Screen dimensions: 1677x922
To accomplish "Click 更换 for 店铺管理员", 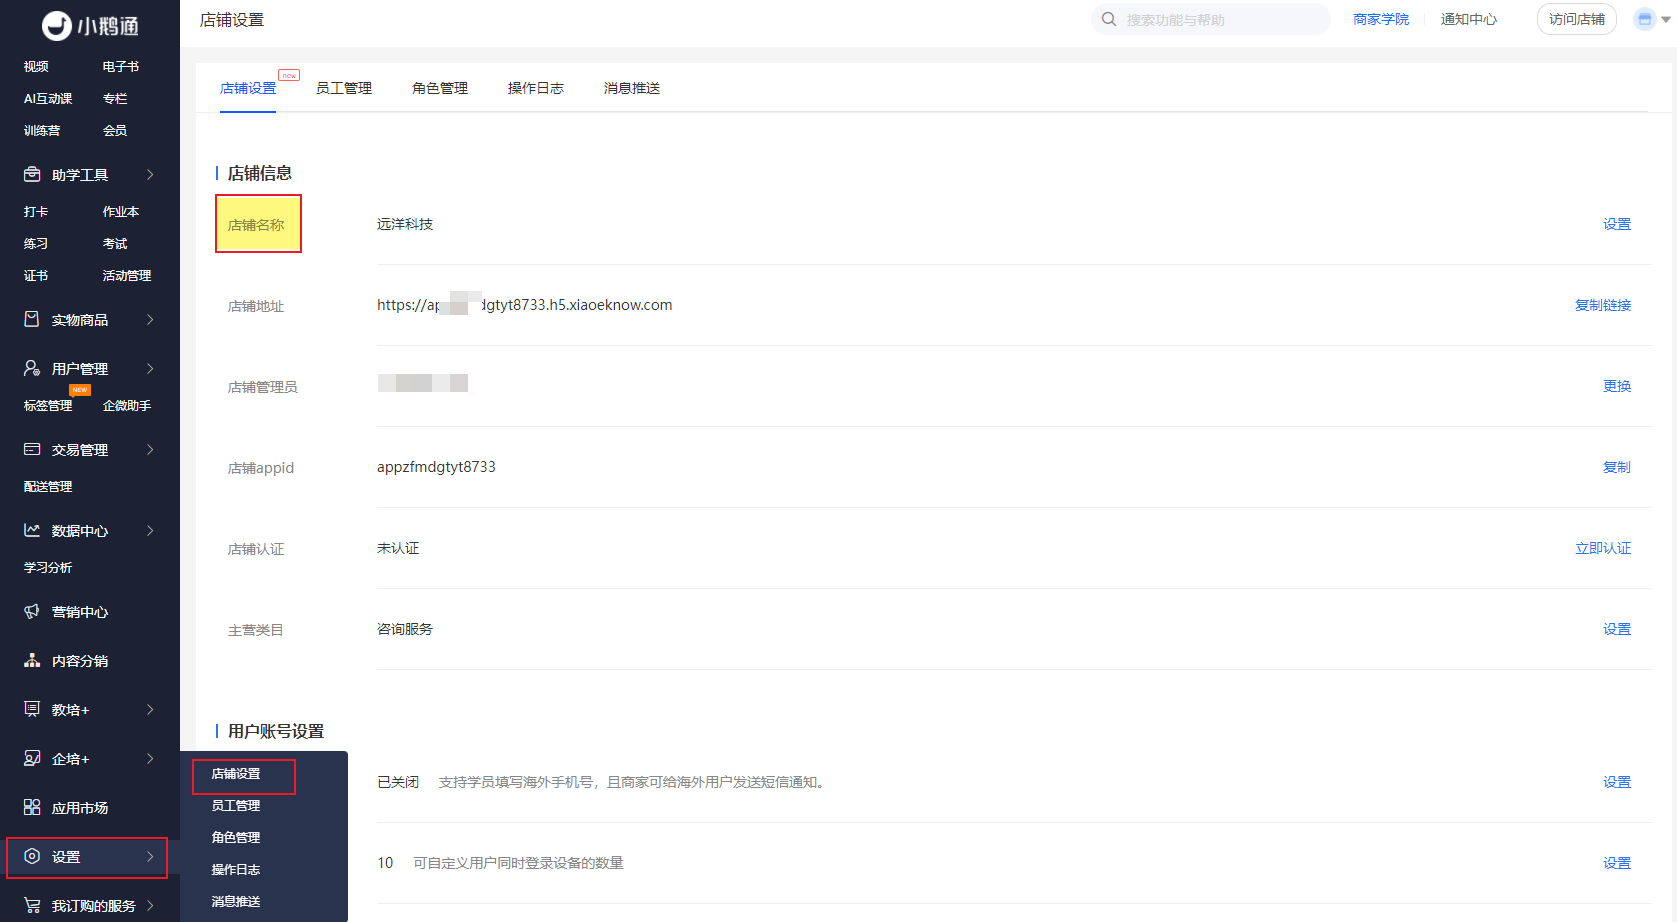I will point(1617,386).
